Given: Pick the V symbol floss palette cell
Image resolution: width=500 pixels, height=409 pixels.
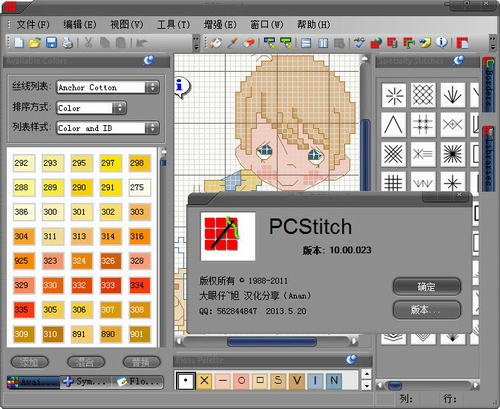Looking at the screenshot, I should 297,380.
